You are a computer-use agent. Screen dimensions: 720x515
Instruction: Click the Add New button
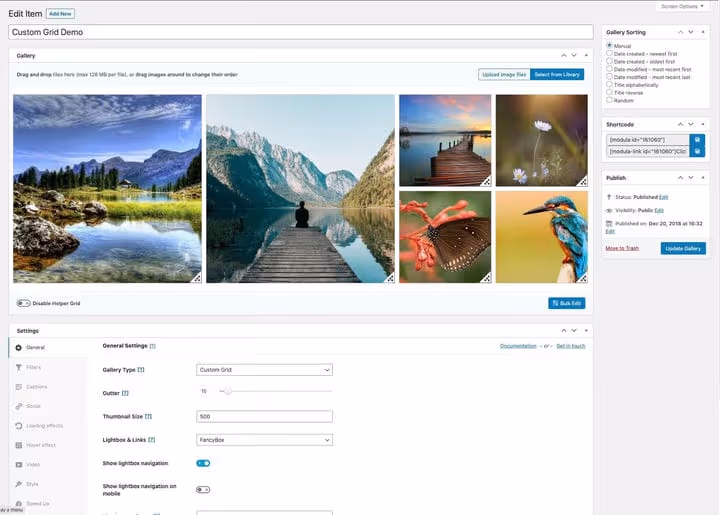point(60,14)
